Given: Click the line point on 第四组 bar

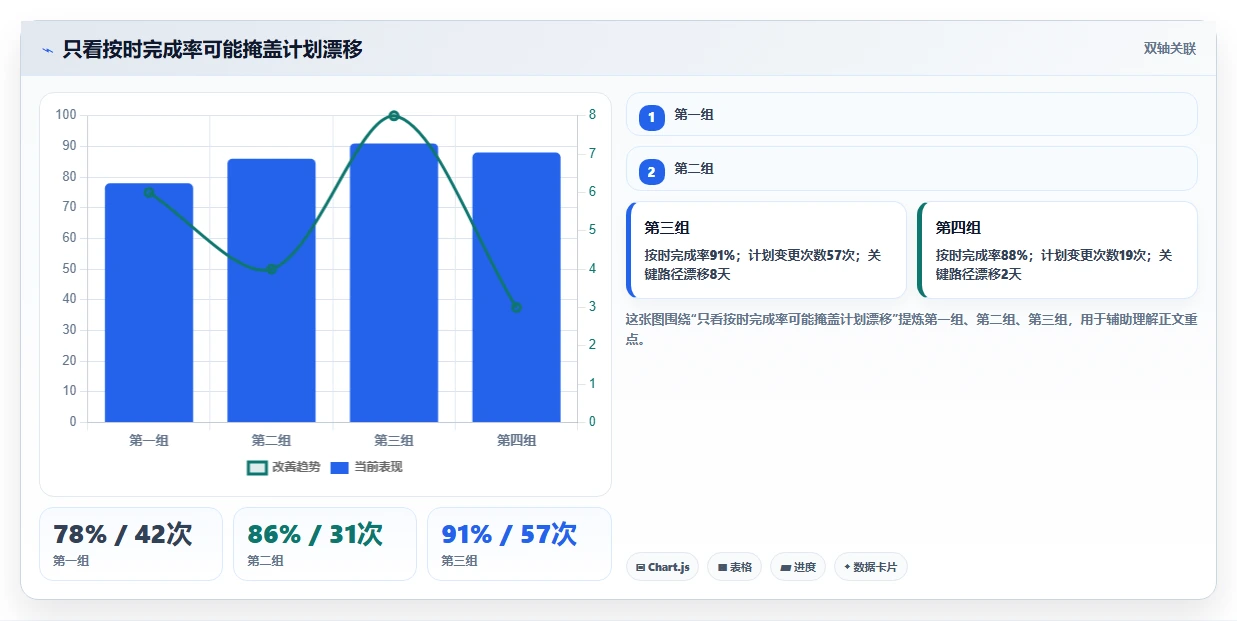Looking at the screenshot, I should pyautogui.click(x=516, y=307).
